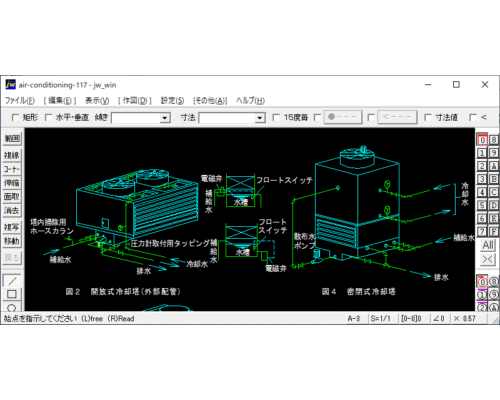
Task: Switch to layer 9 button
Action: pyautogui.click(x=494, y=153)
